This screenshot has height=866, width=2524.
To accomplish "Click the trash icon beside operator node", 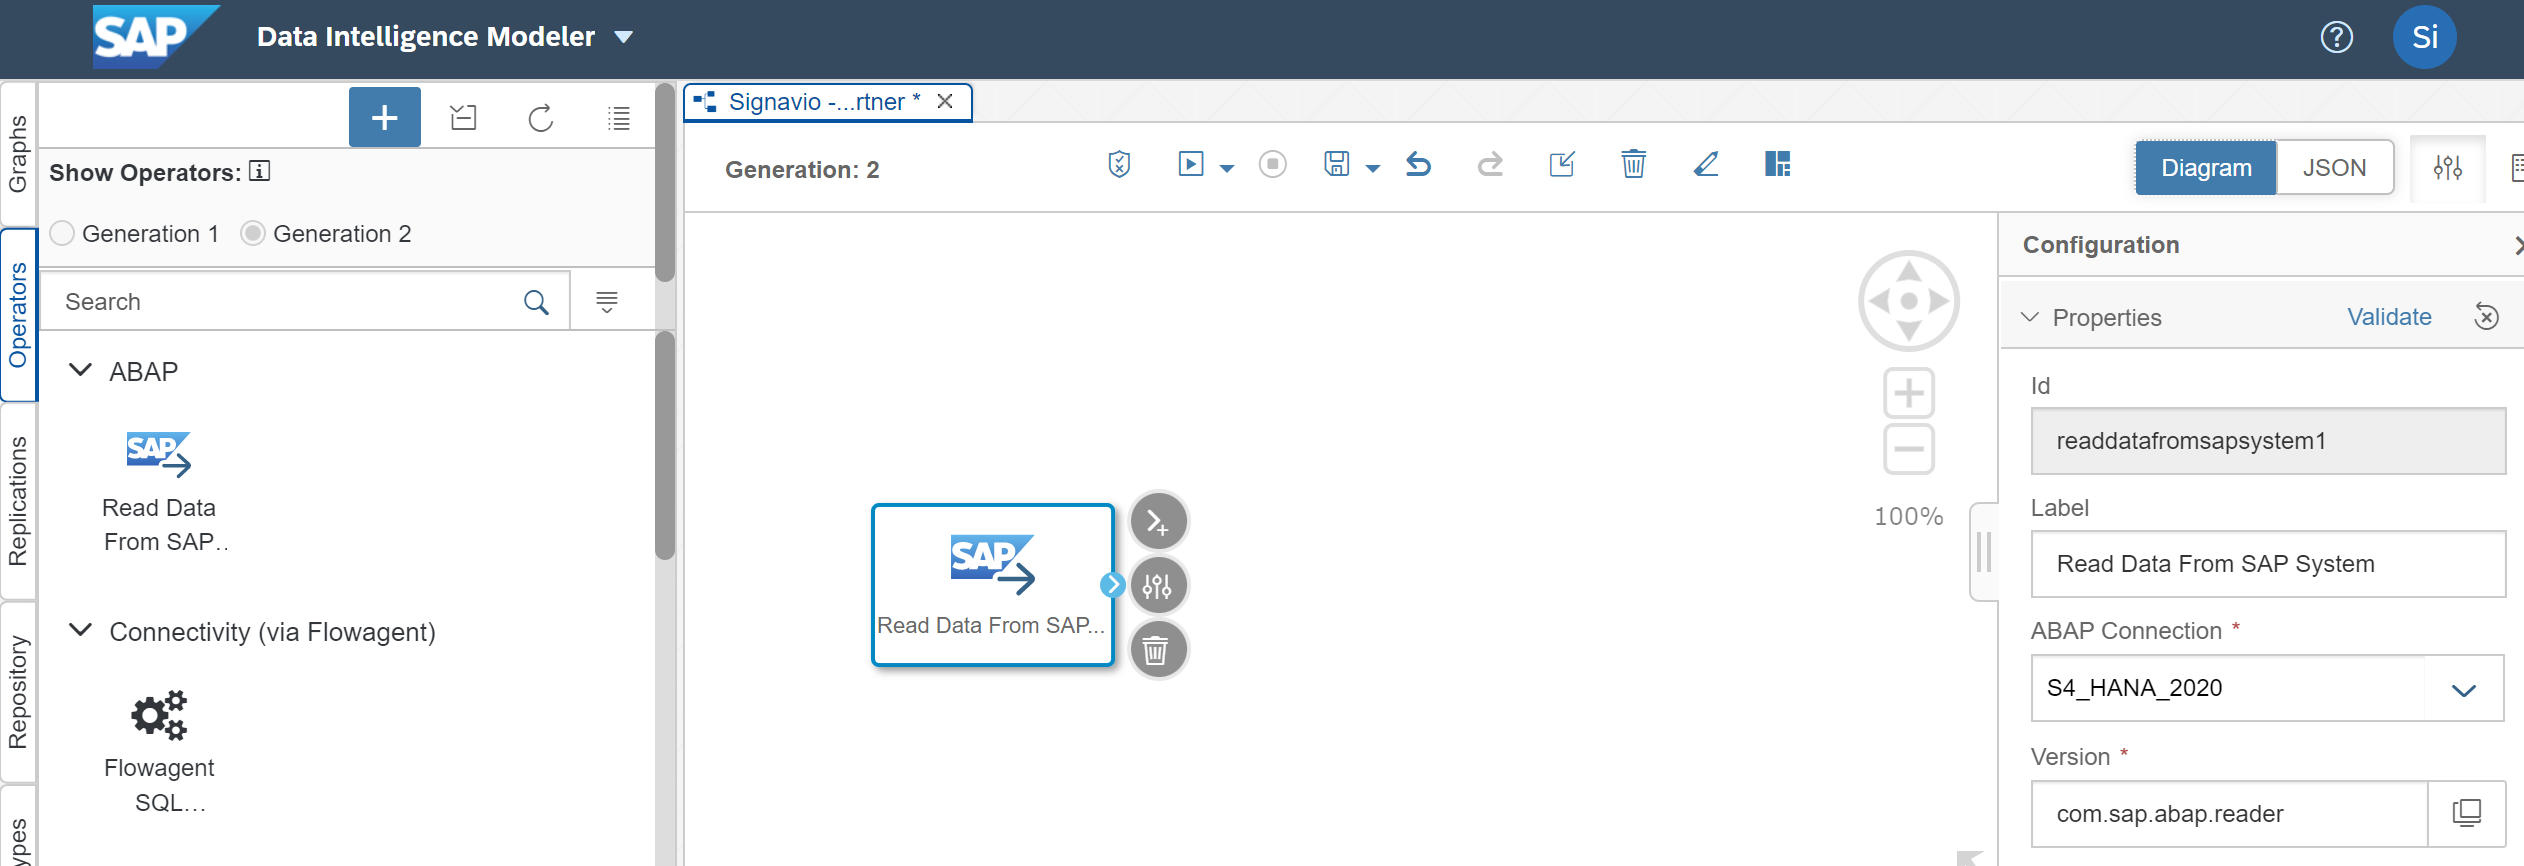I will tap(1157, 651).
